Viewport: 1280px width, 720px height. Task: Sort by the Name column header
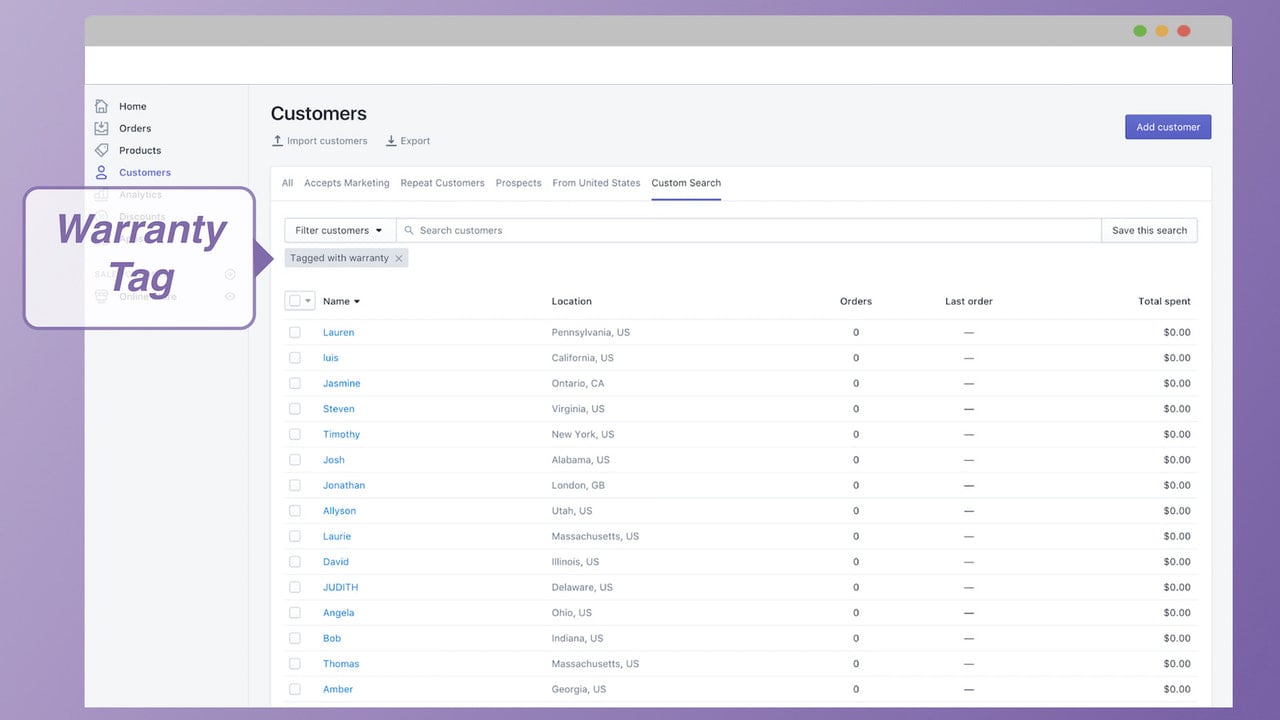coord(341,301)
